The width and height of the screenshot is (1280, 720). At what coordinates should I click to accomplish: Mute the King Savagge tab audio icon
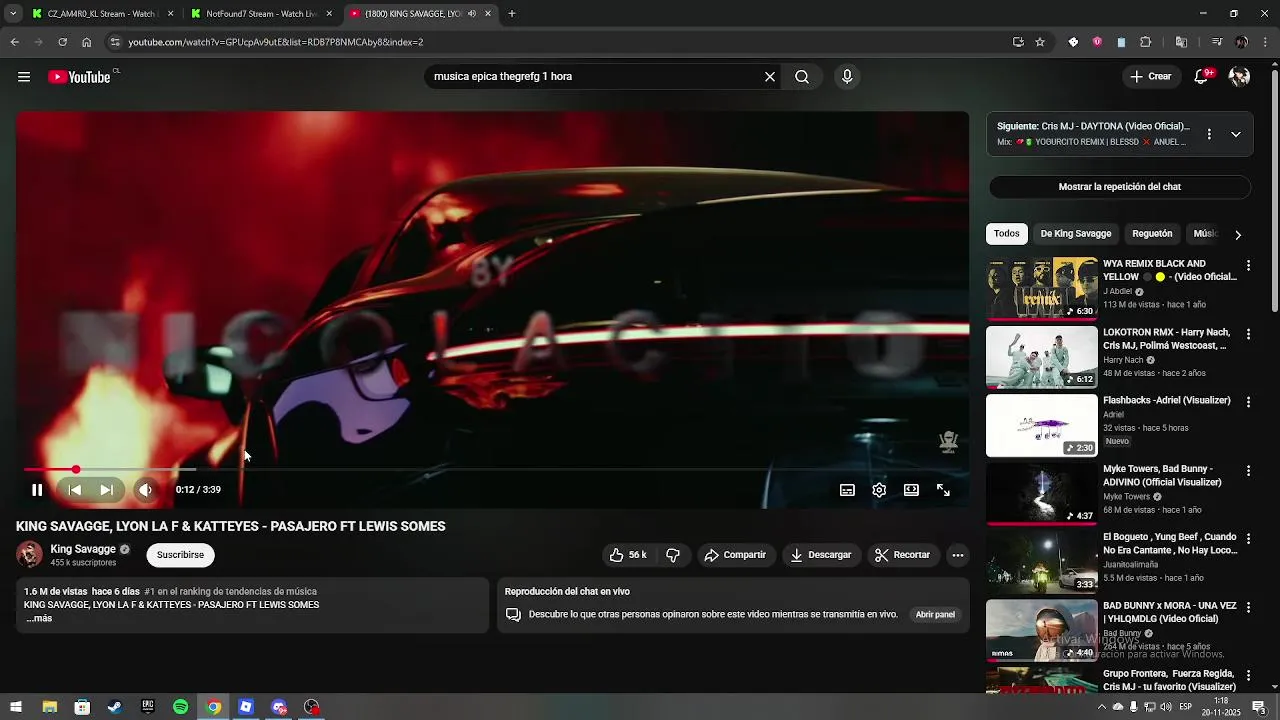point(472,14)
